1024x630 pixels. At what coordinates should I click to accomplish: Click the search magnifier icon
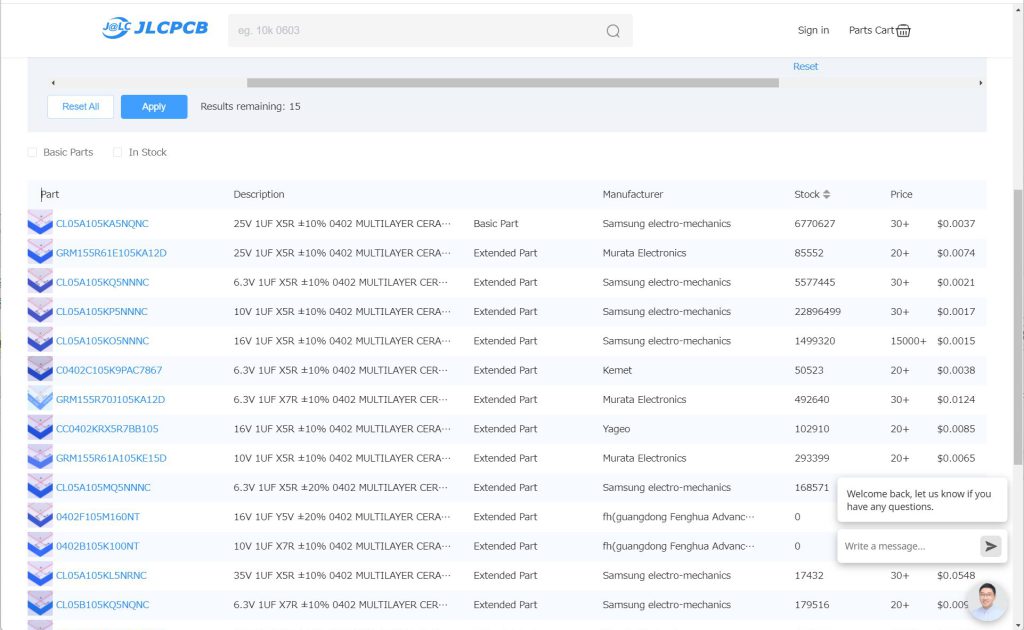[613, 31]
